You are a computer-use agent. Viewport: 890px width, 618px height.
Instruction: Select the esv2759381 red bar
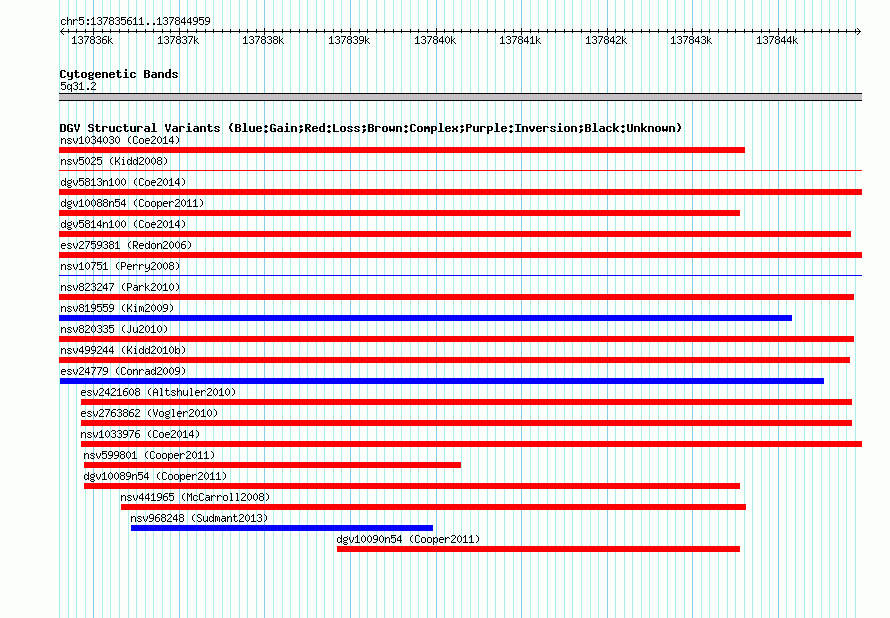coord(460,255)
